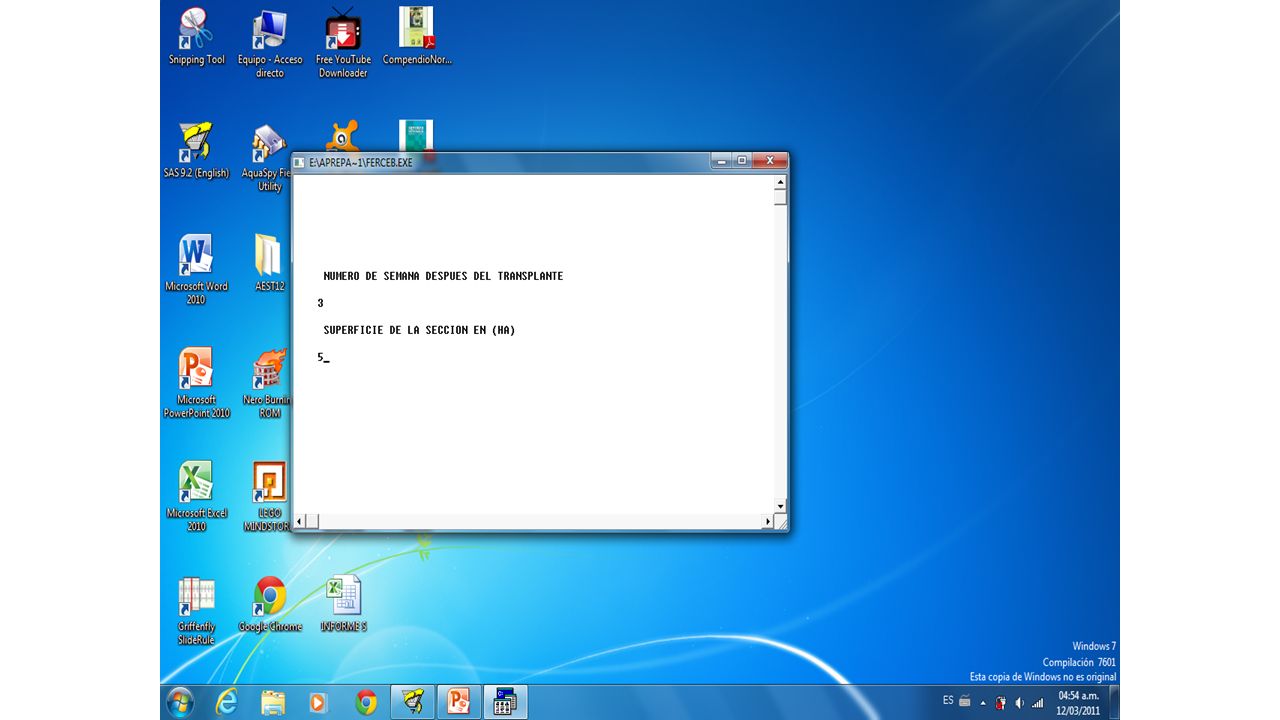Open Windows Explorer from taskbar
The width and height of the screenshot is (1280, 720).
273,703
